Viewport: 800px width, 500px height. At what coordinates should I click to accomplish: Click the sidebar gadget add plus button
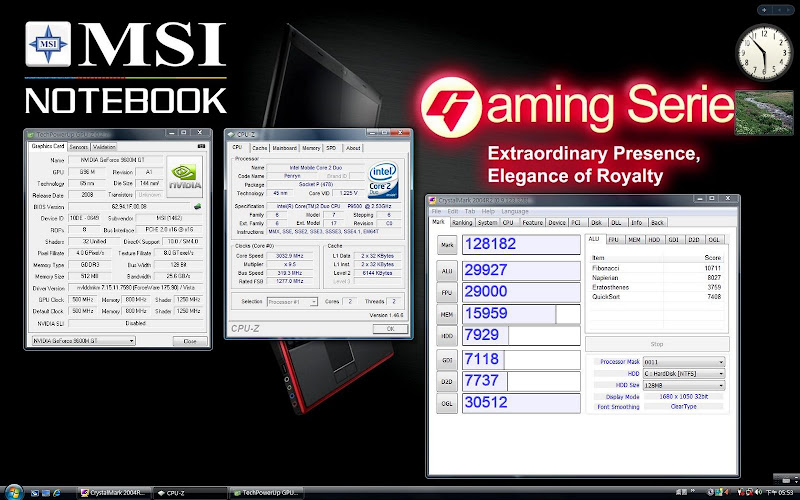pyautogui.click(x=764, y=10)
